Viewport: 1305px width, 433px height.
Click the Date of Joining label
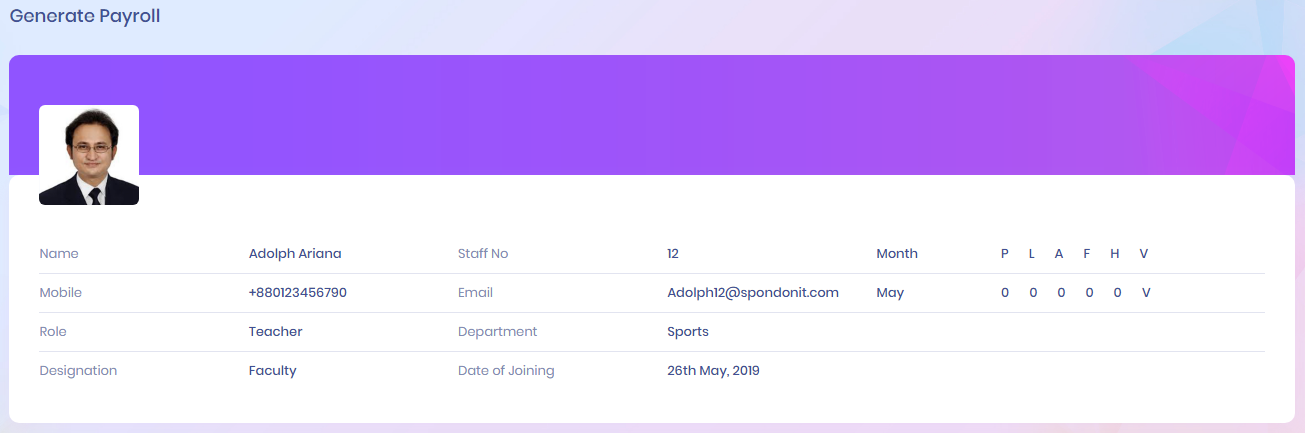506,371
